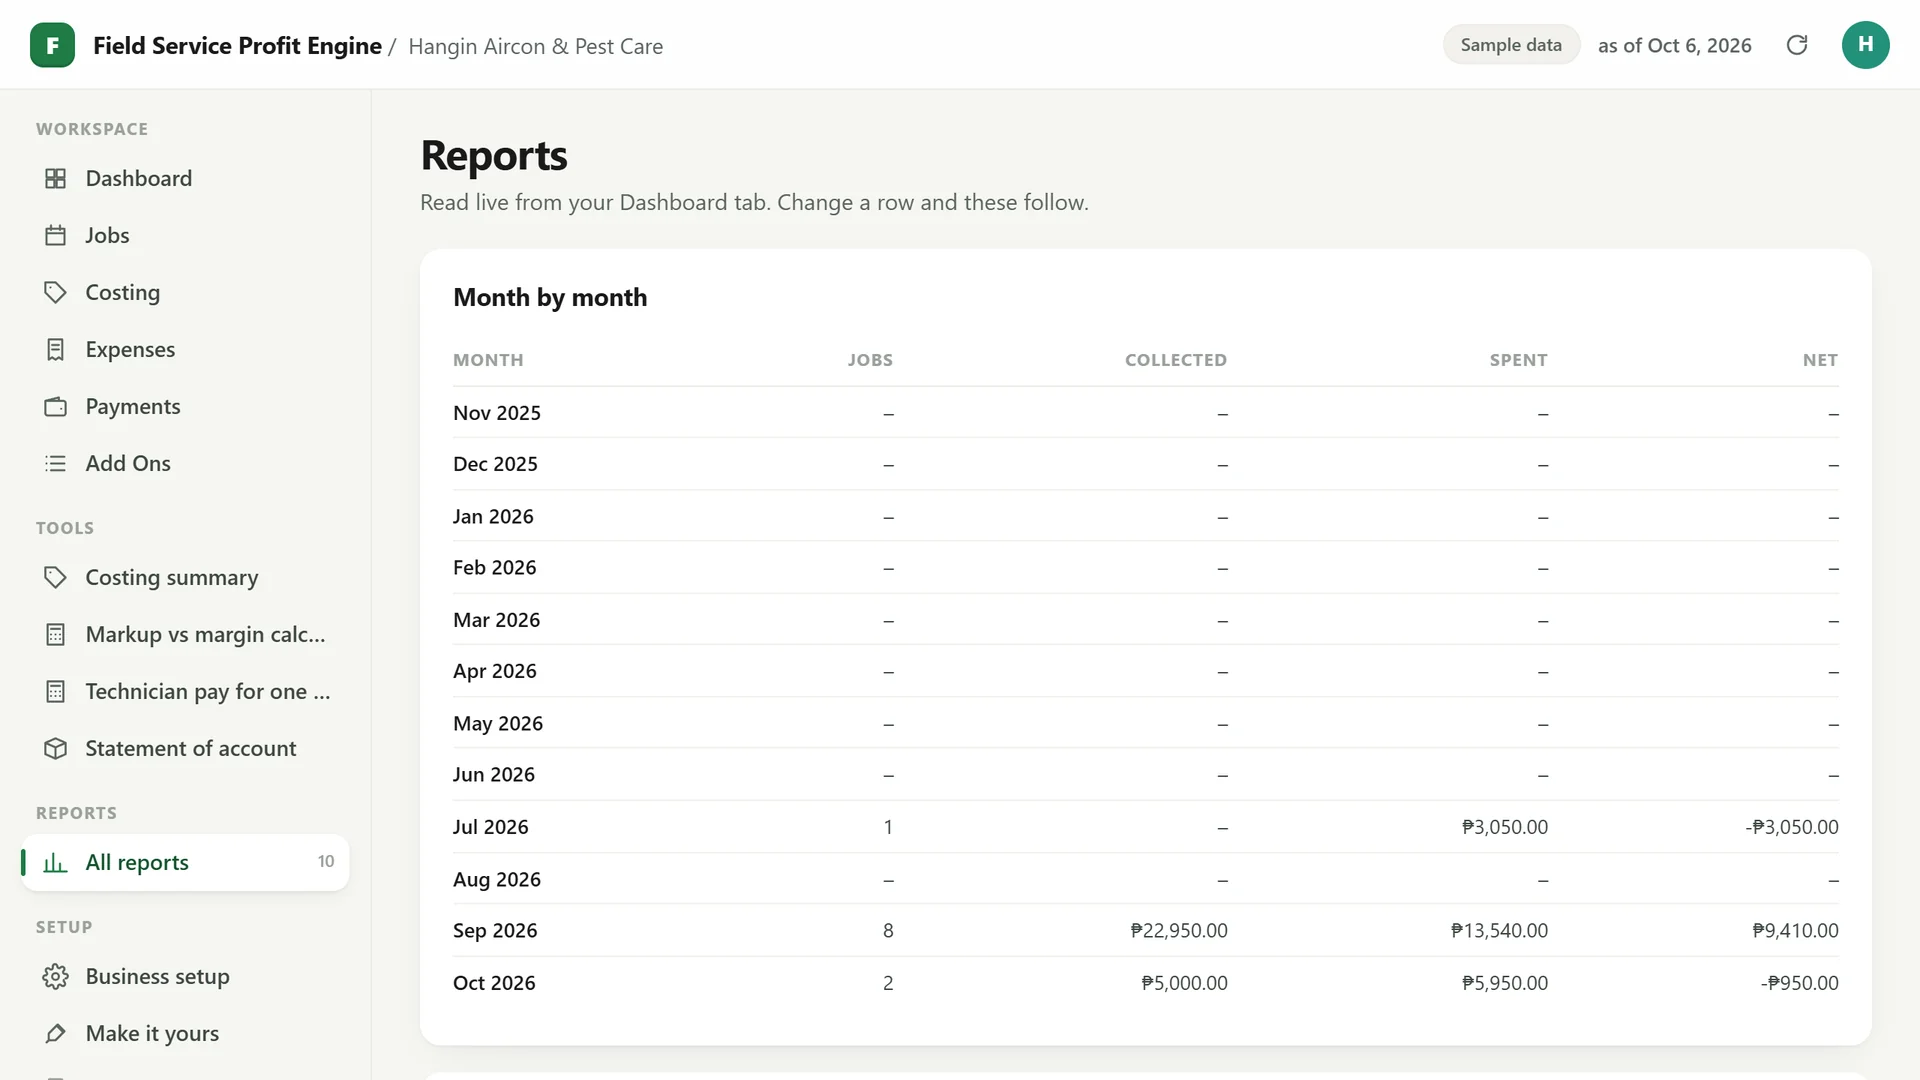Open Statement of account
The width and height of the screenshot is (1920, 1080).
click(185, 748)
